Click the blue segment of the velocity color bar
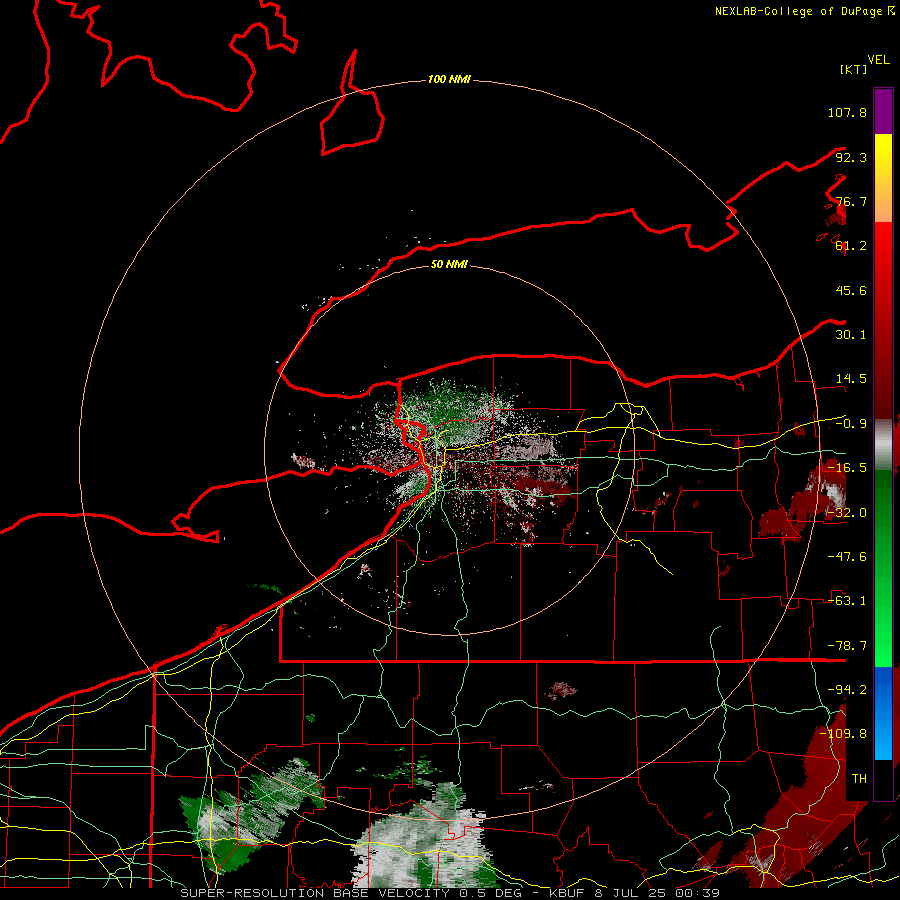This screenshot has height=900, width=900. (x=883, y=713)
